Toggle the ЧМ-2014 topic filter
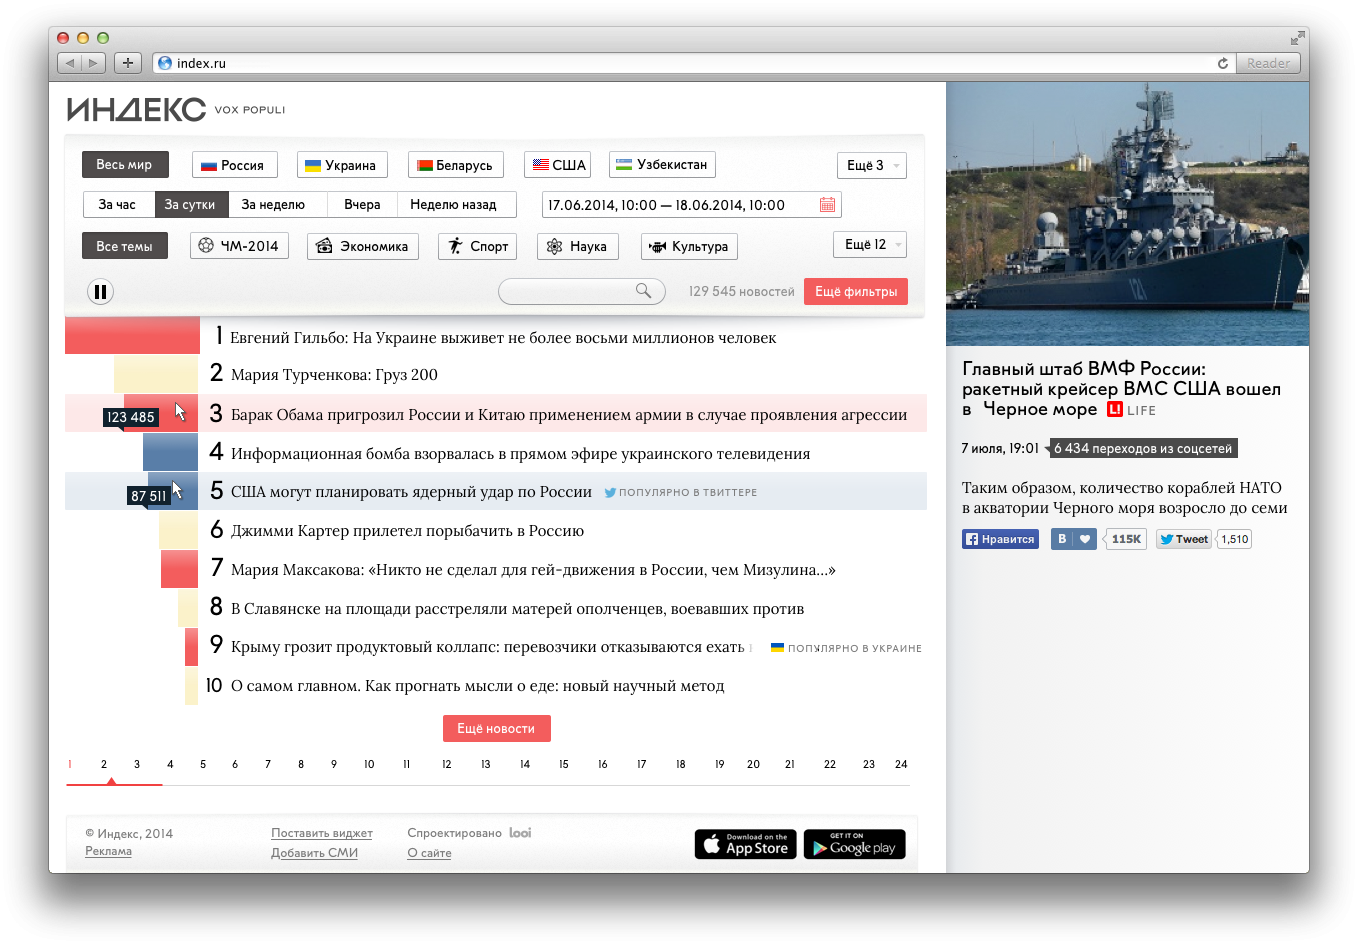 click(239, 246)
